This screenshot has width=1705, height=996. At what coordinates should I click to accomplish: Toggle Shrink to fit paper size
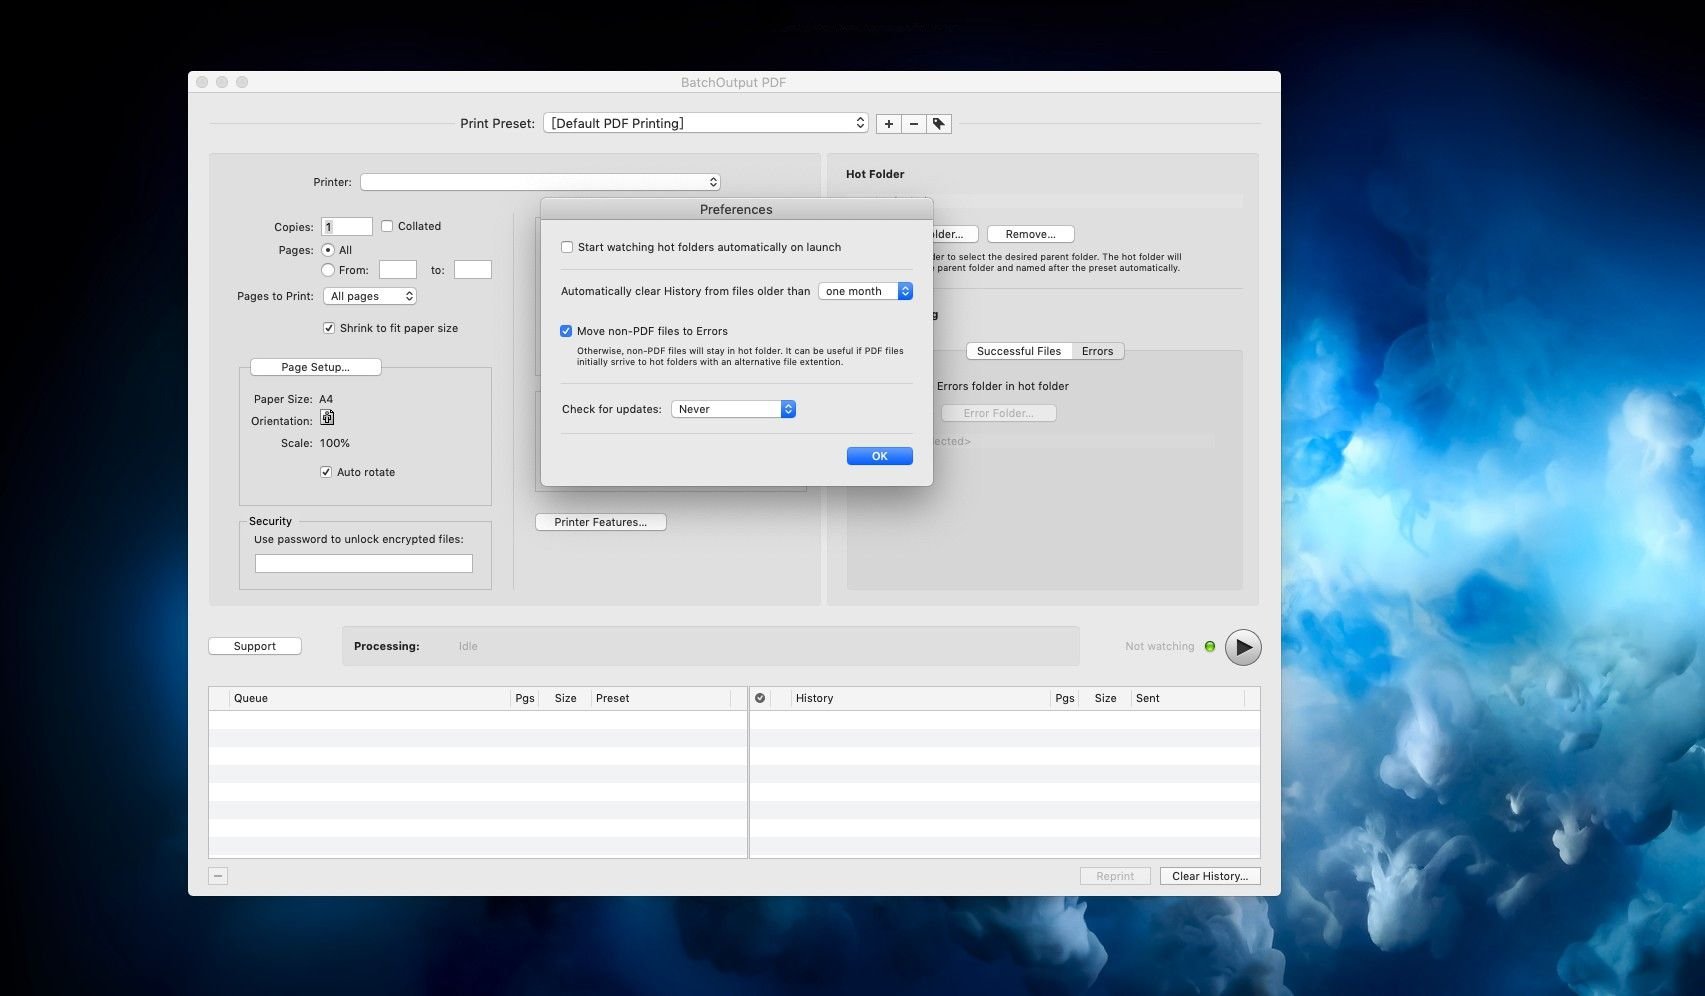[329, 328]
